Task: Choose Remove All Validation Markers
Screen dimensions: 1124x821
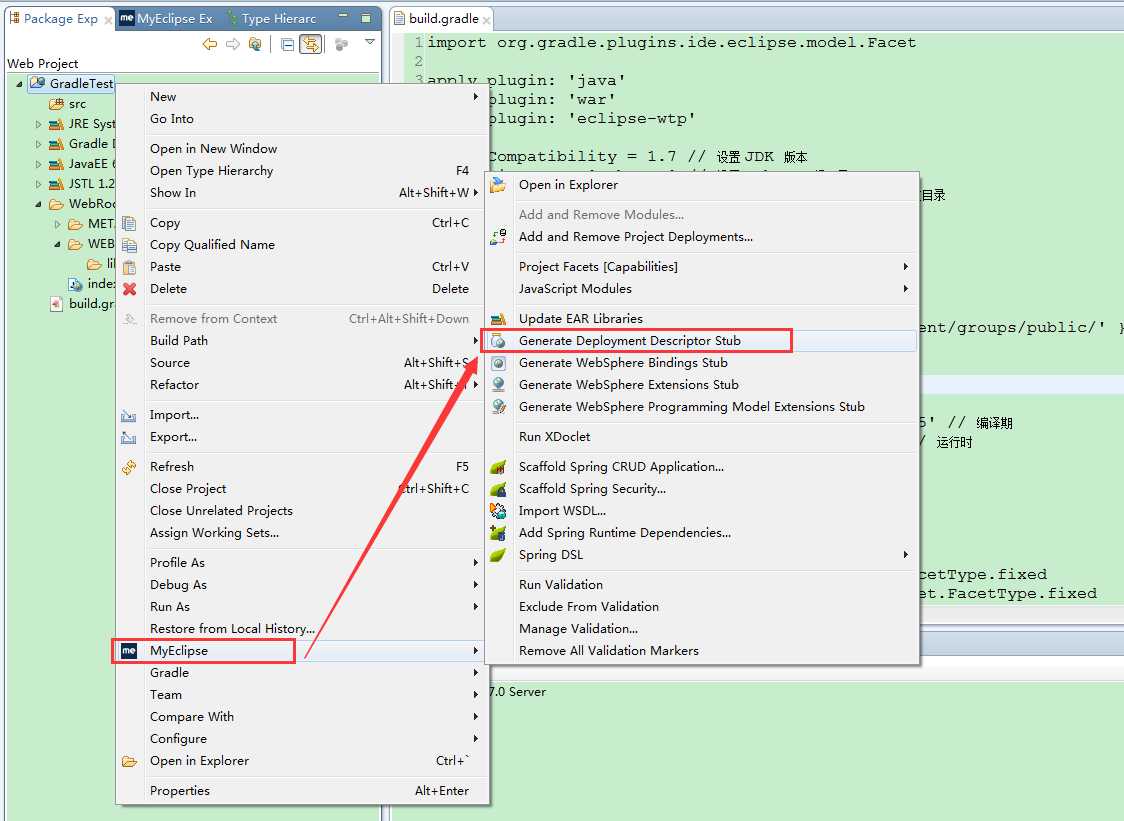Action: coord(609,651)
